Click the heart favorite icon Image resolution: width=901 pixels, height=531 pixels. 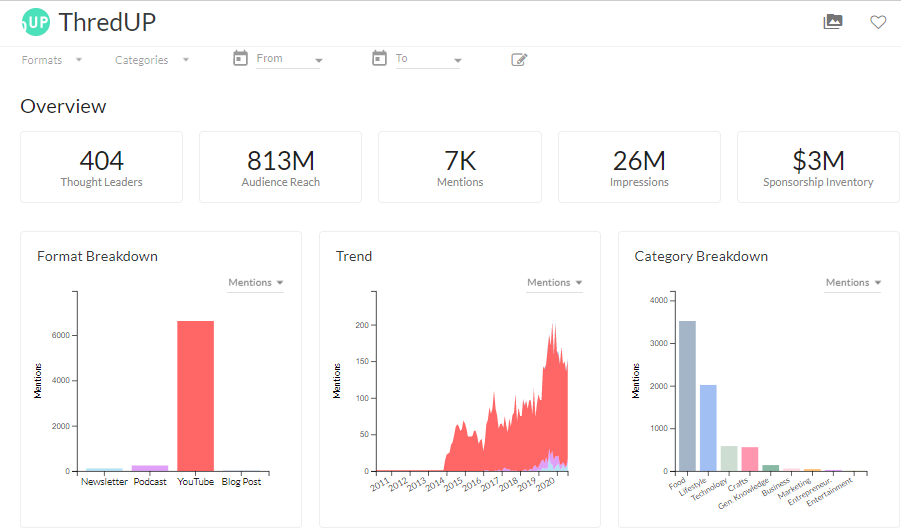878,22
